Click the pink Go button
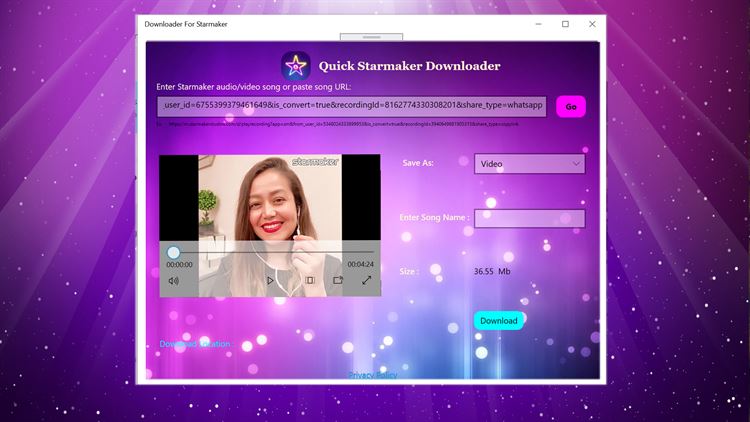 coord(571,107)
